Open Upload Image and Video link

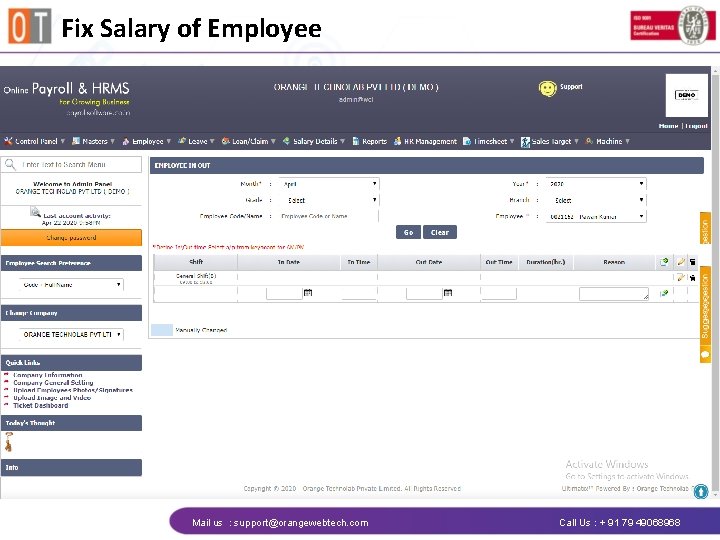52,398
